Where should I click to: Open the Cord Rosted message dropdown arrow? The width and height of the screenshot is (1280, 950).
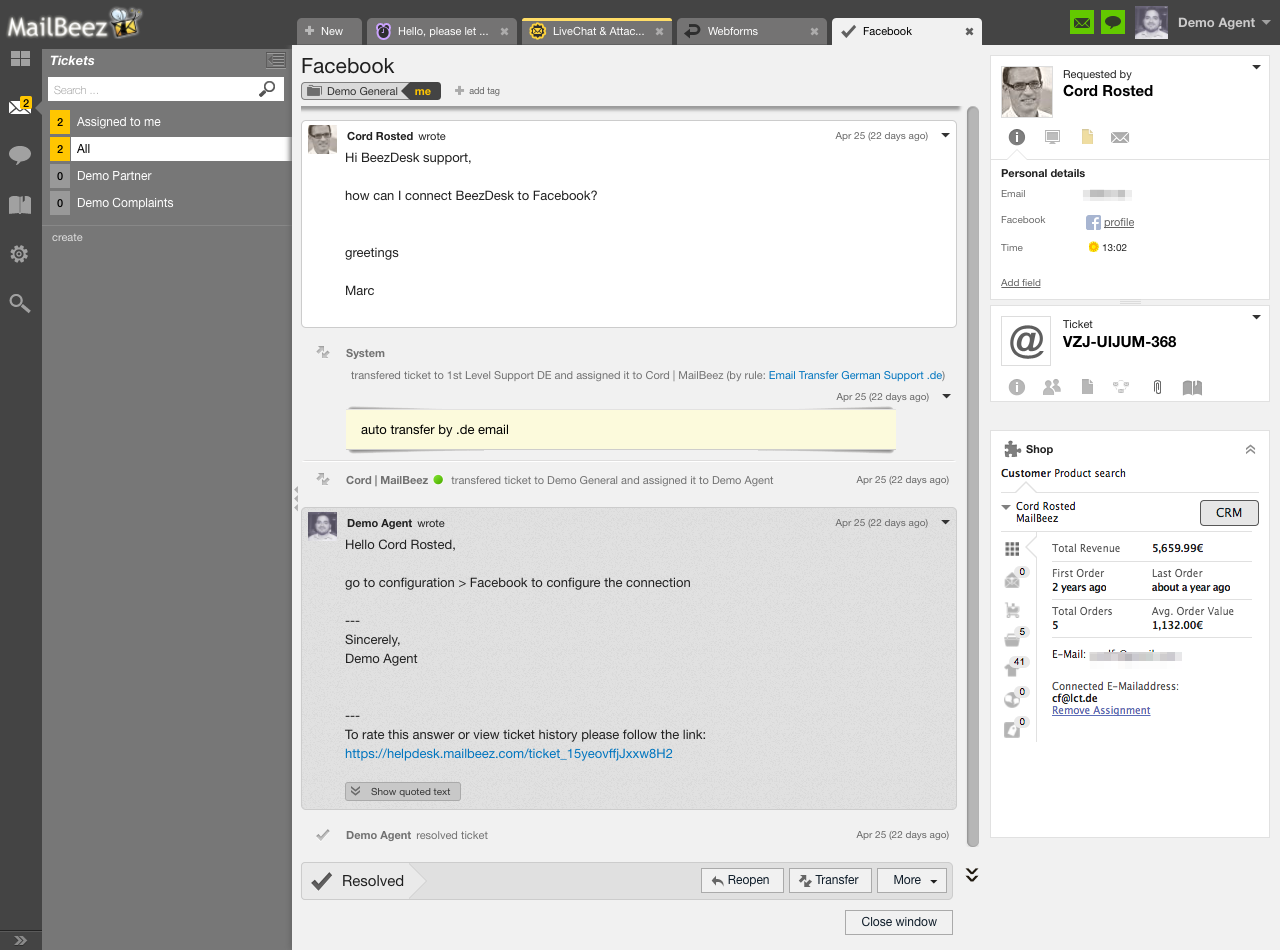tap(945, 136)
